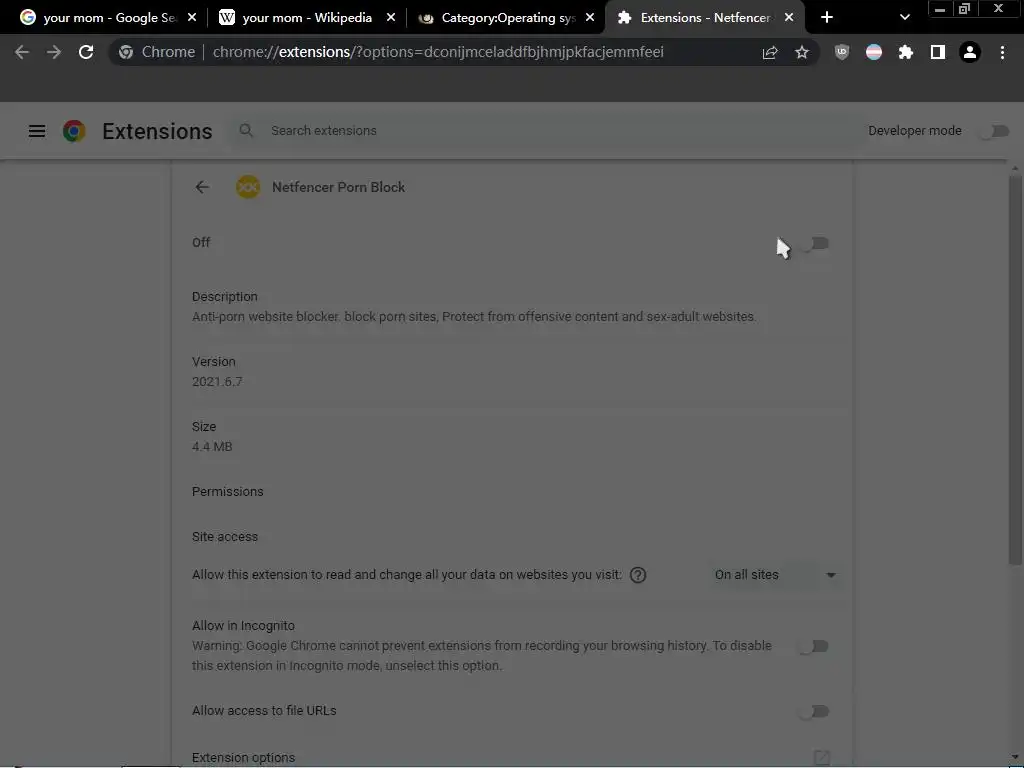Open extension options external link icon
1024x768 pixels.
coord(822,758)
